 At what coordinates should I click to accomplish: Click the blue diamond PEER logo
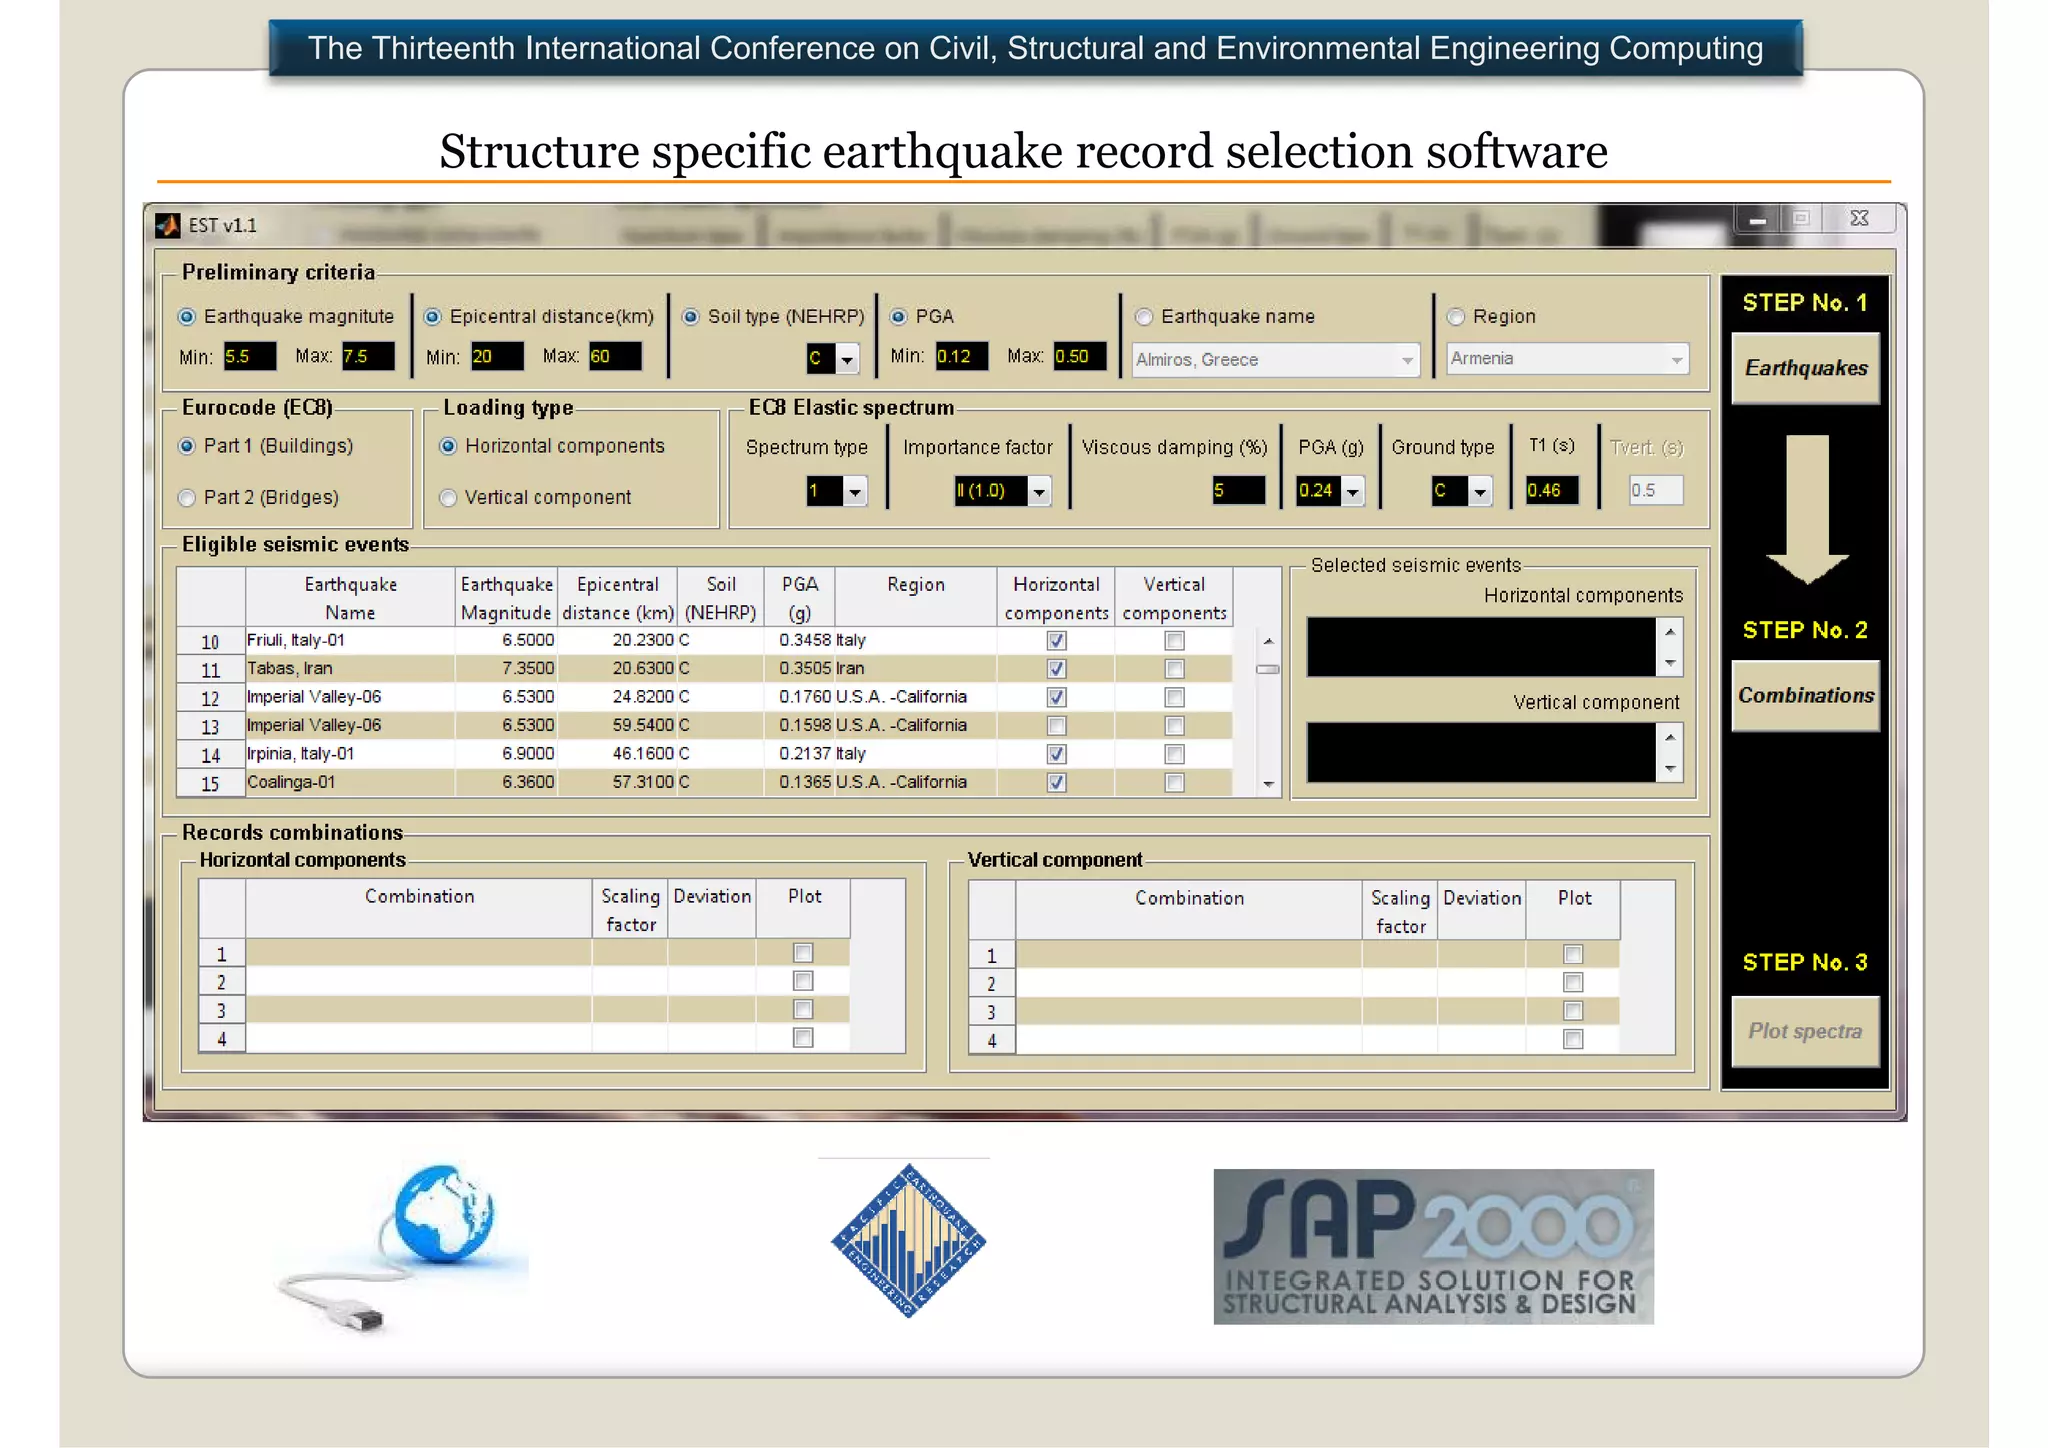pos(908,1241)
